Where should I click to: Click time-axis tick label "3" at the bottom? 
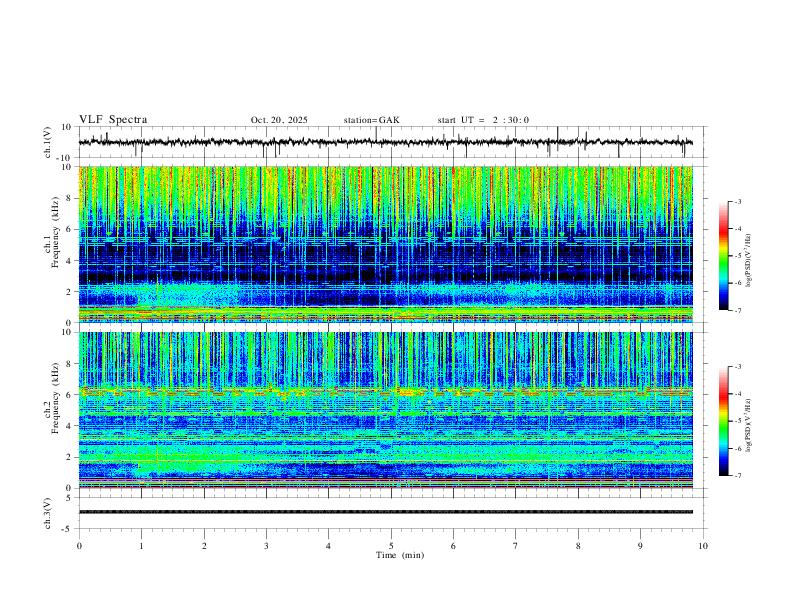coord(266,546)
